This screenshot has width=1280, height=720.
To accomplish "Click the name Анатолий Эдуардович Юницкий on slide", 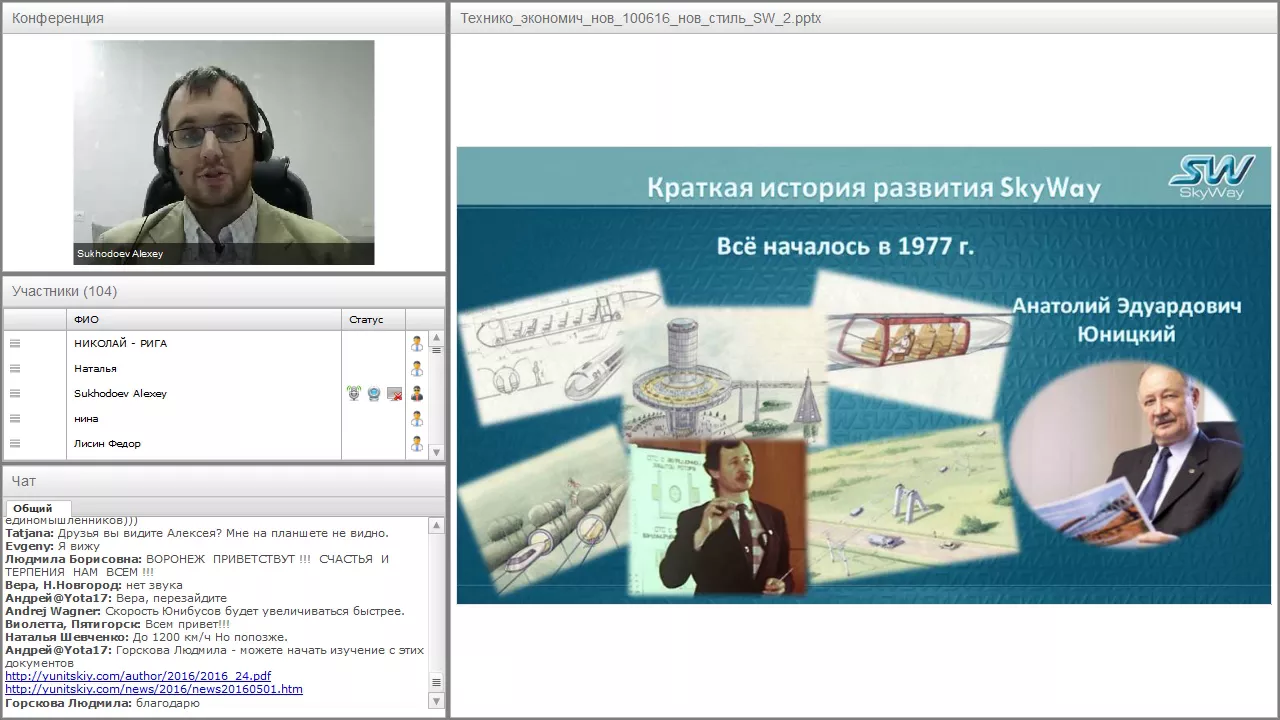I will (x=1126, y=320).
